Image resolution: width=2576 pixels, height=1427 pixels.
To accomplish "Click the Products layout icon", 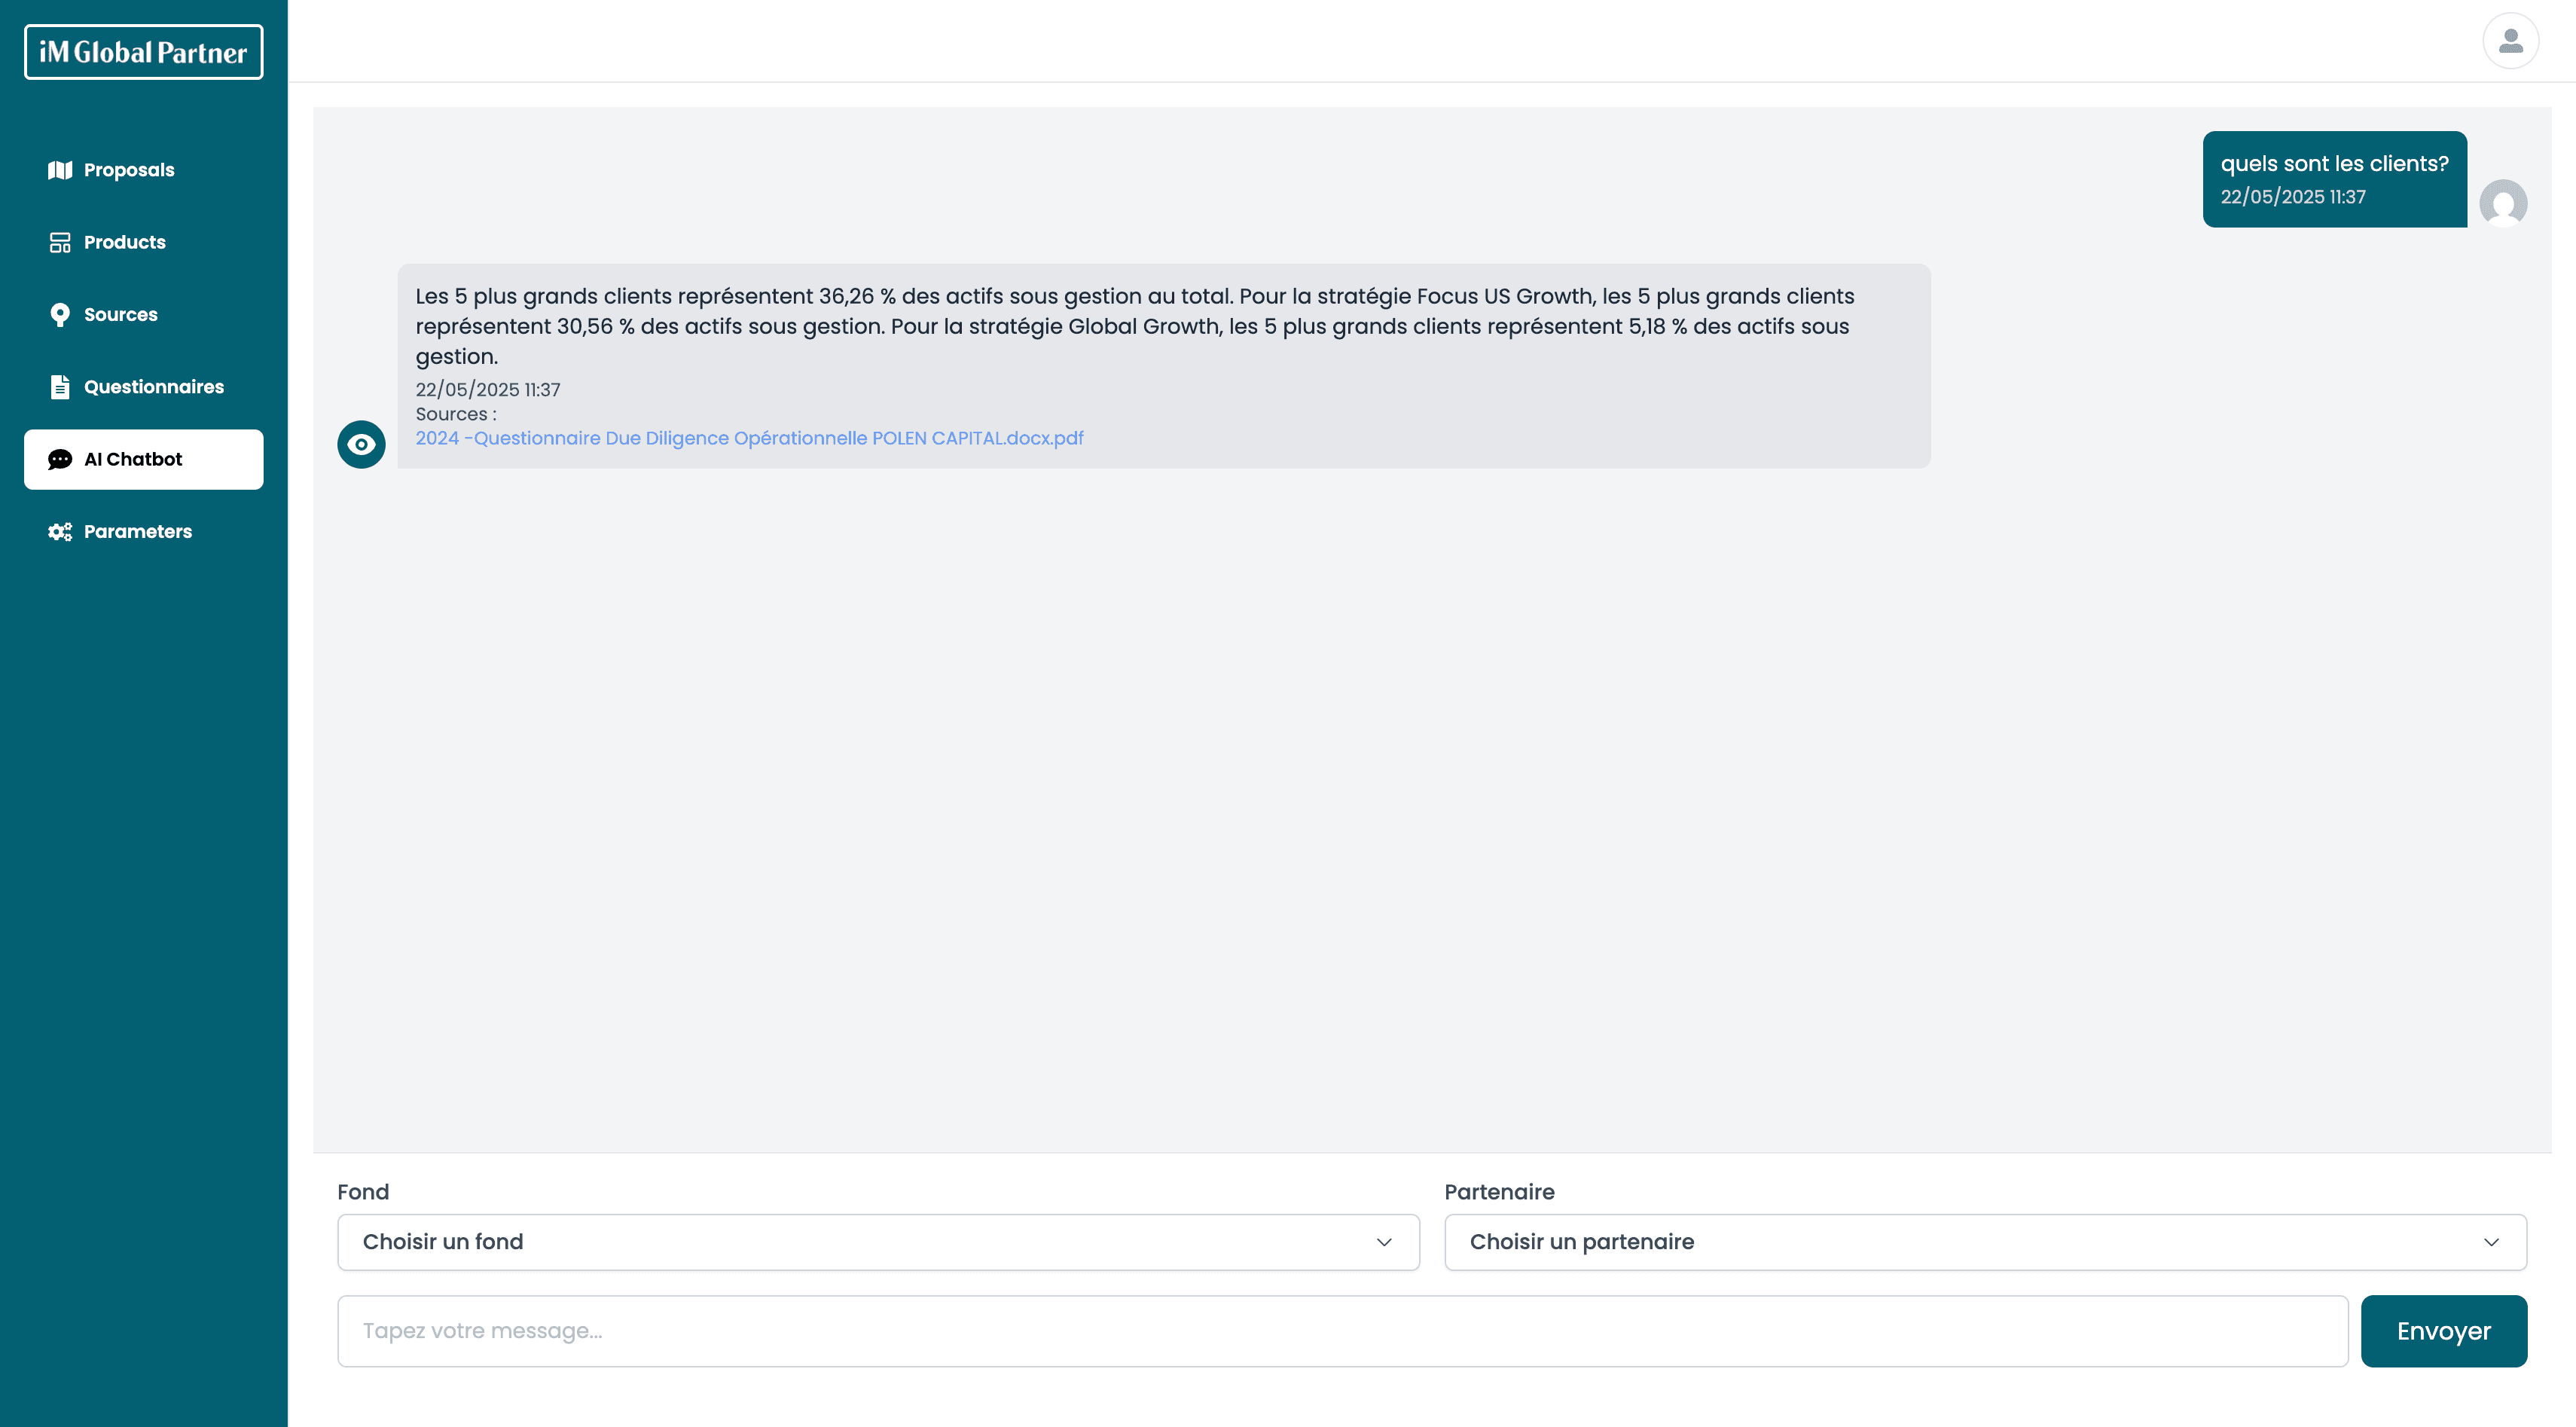I will coord(60,242).
